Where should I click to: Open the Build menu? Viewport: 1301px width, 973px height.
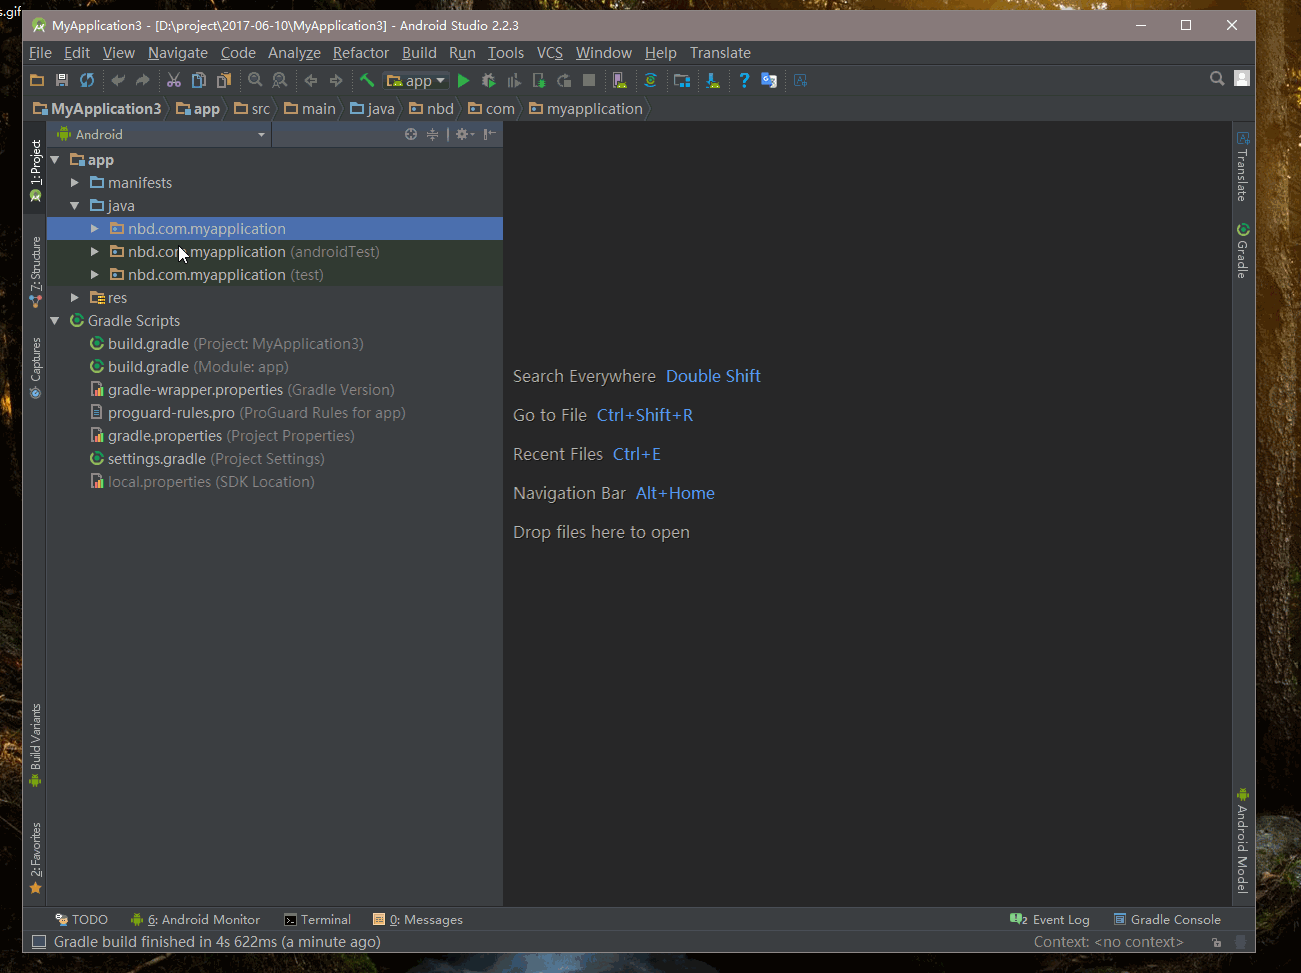419,53
